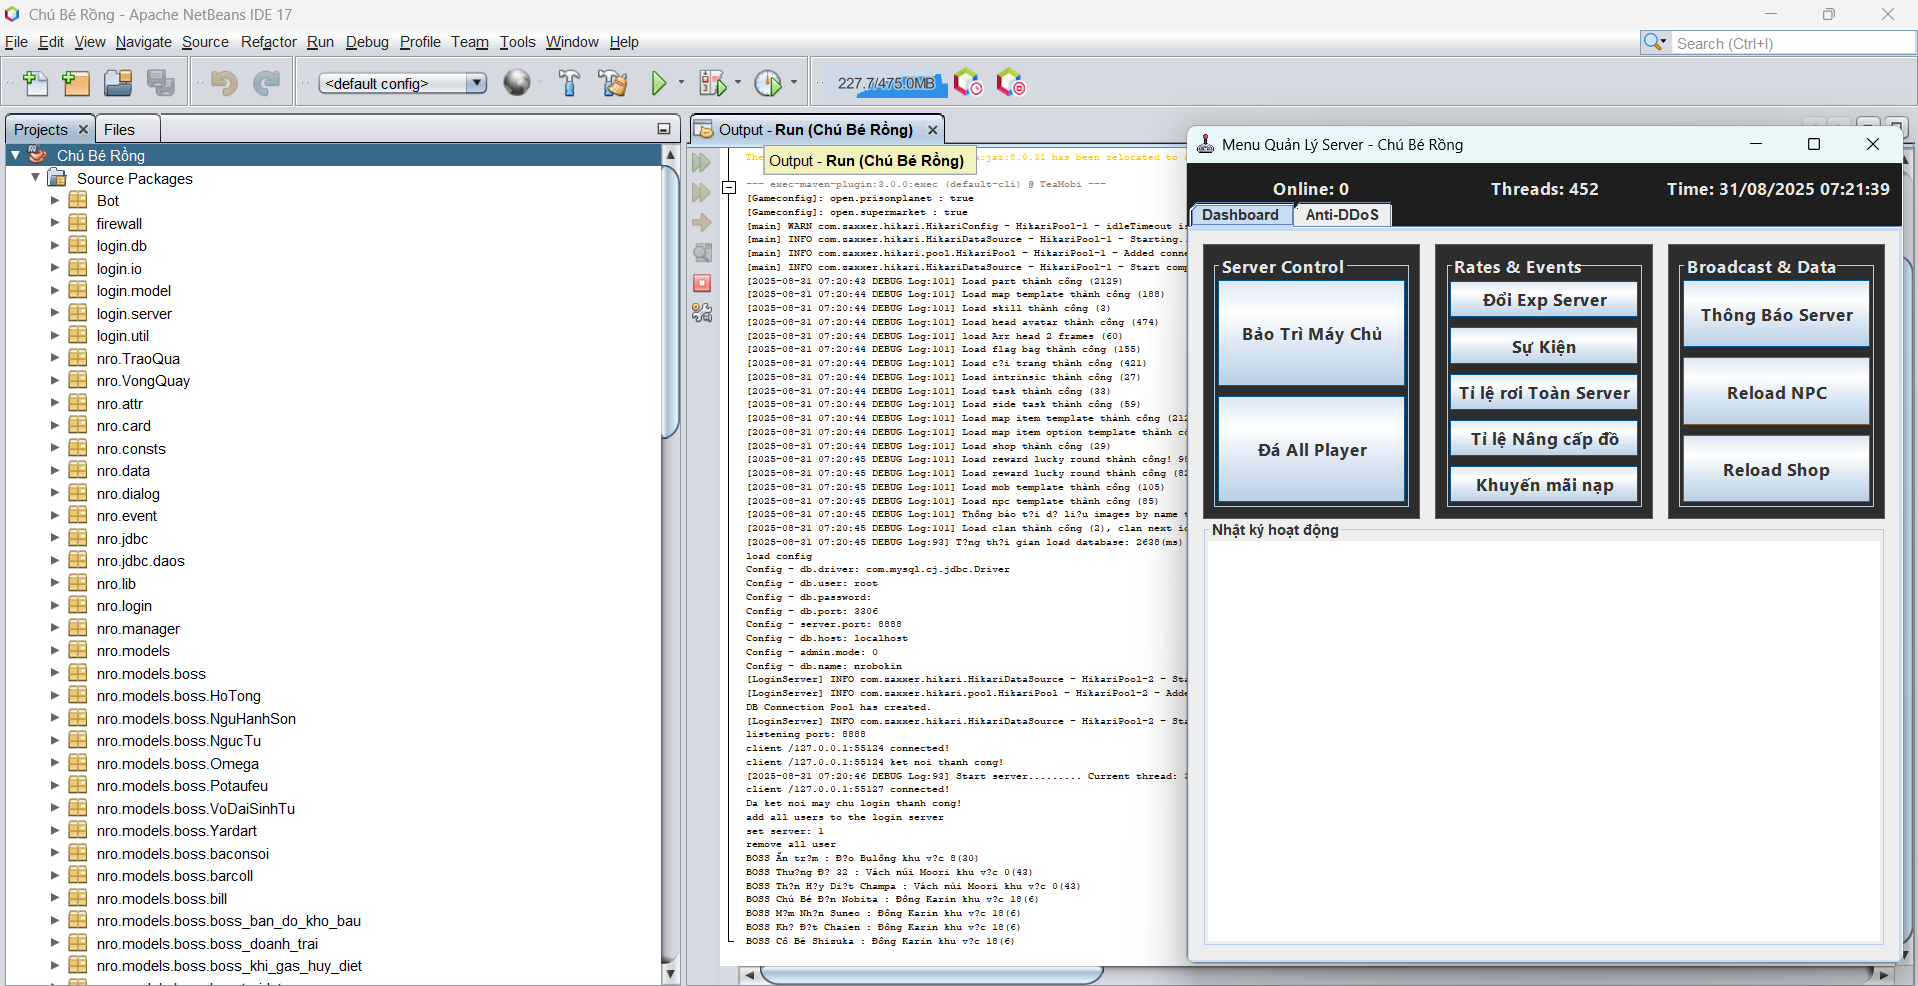1918x986 pixels.
Task: Click the Save All toolbar icon
Action: pos(161,83)
